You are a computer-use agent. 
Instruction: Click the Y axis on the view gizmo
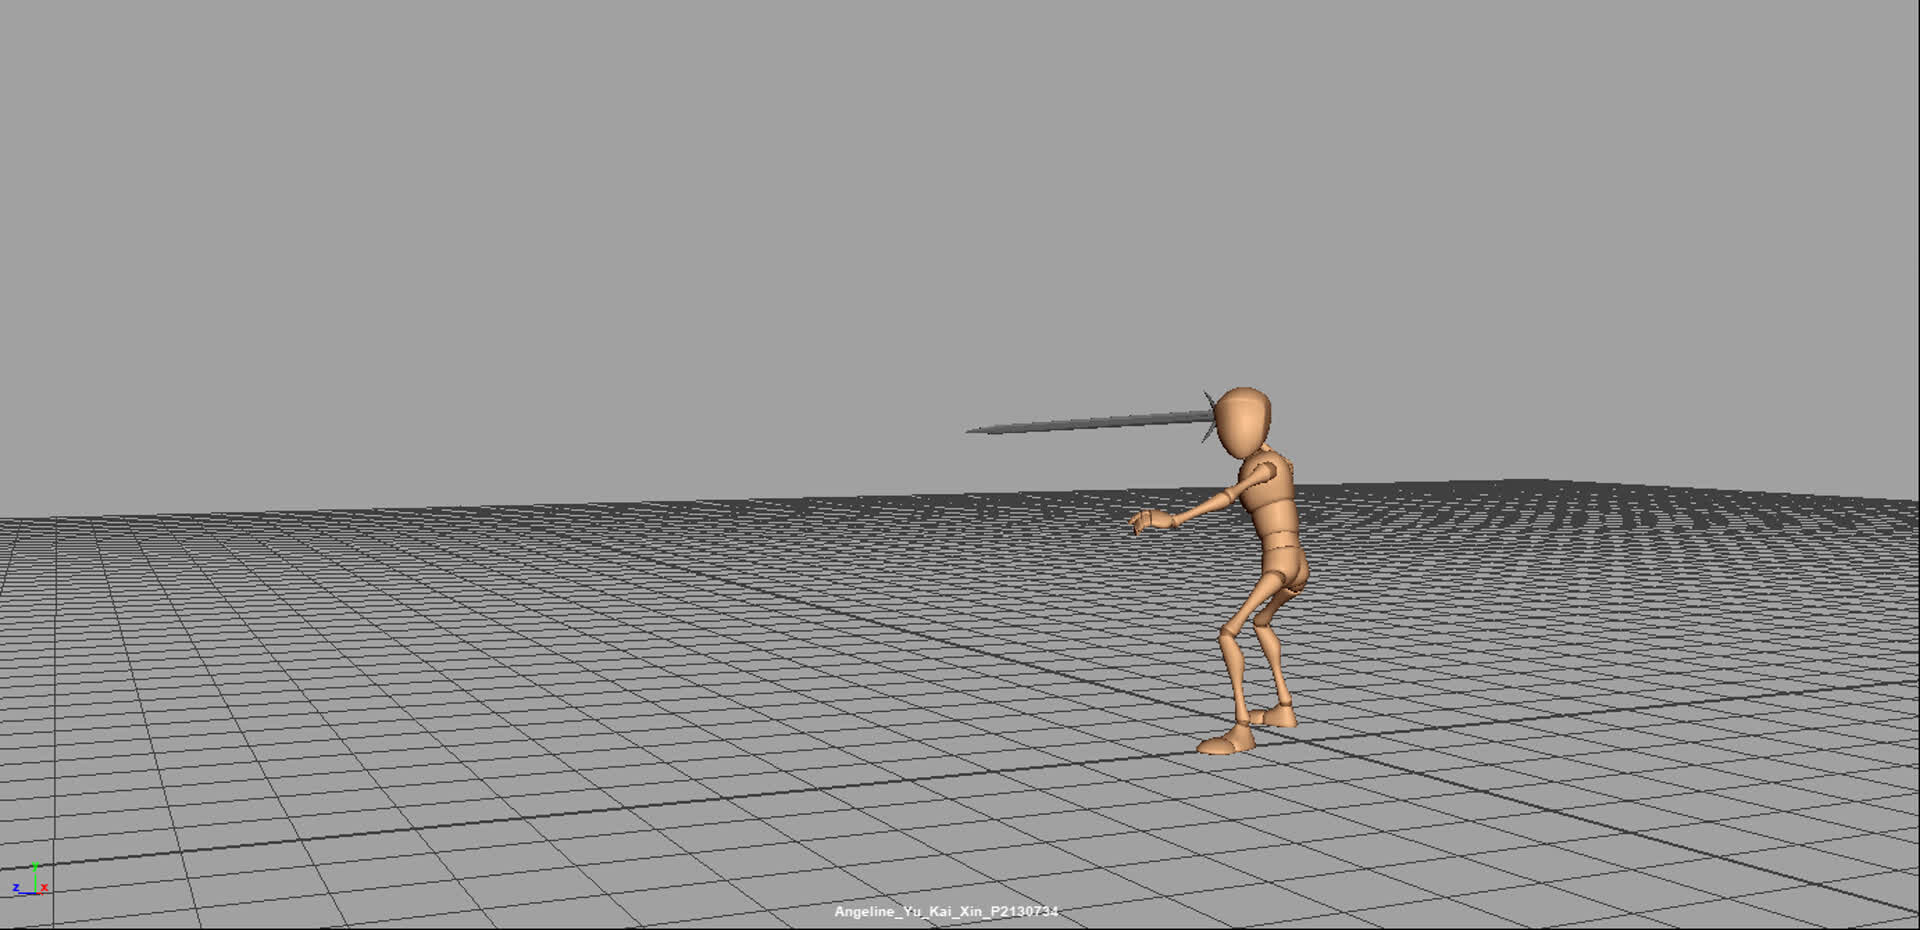(x=35, y=865)
